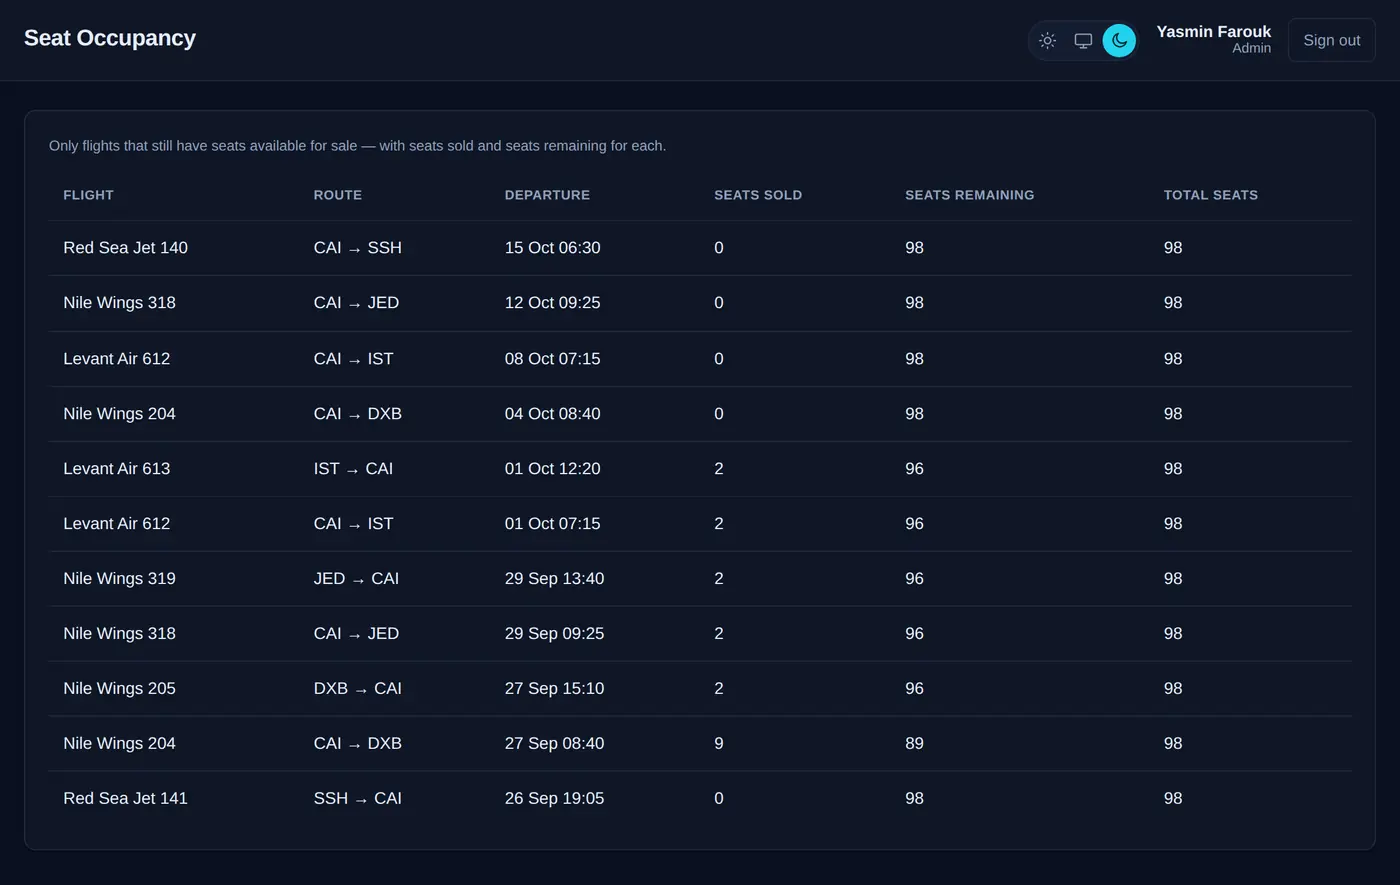Select the "Red Sea Jet 141" flight cell
Screen dimensions: 1400x885
pyautogui.click(x=125, y=798)
